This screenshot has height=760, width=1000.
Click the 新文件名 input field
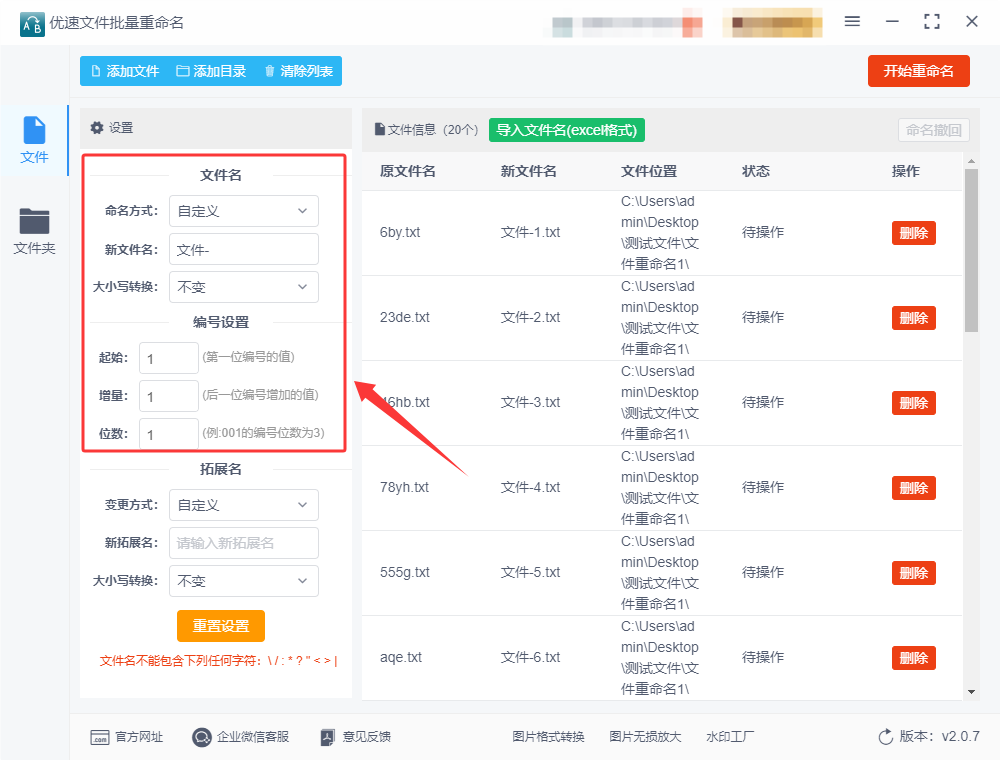pyautogui.click(x=244, y=249)
